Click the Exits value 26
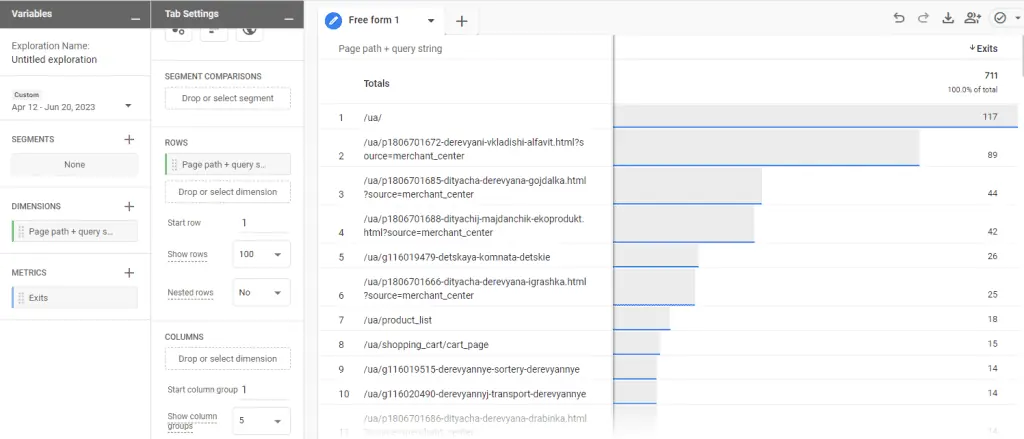The height and width of the screenshot is (439, 1024). click(993, 256)
